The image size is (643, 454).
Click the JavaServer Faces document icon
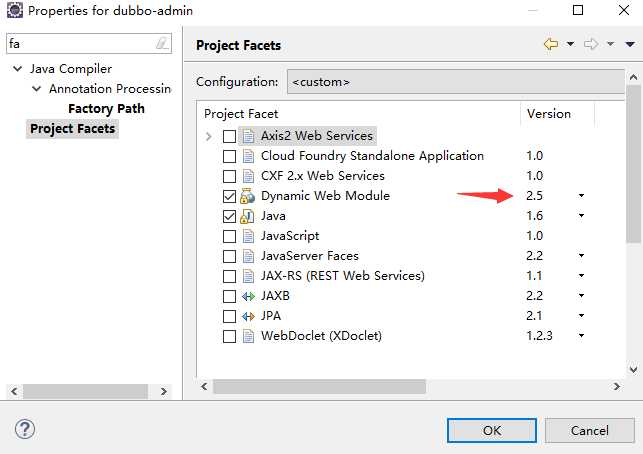coord(248,256)
